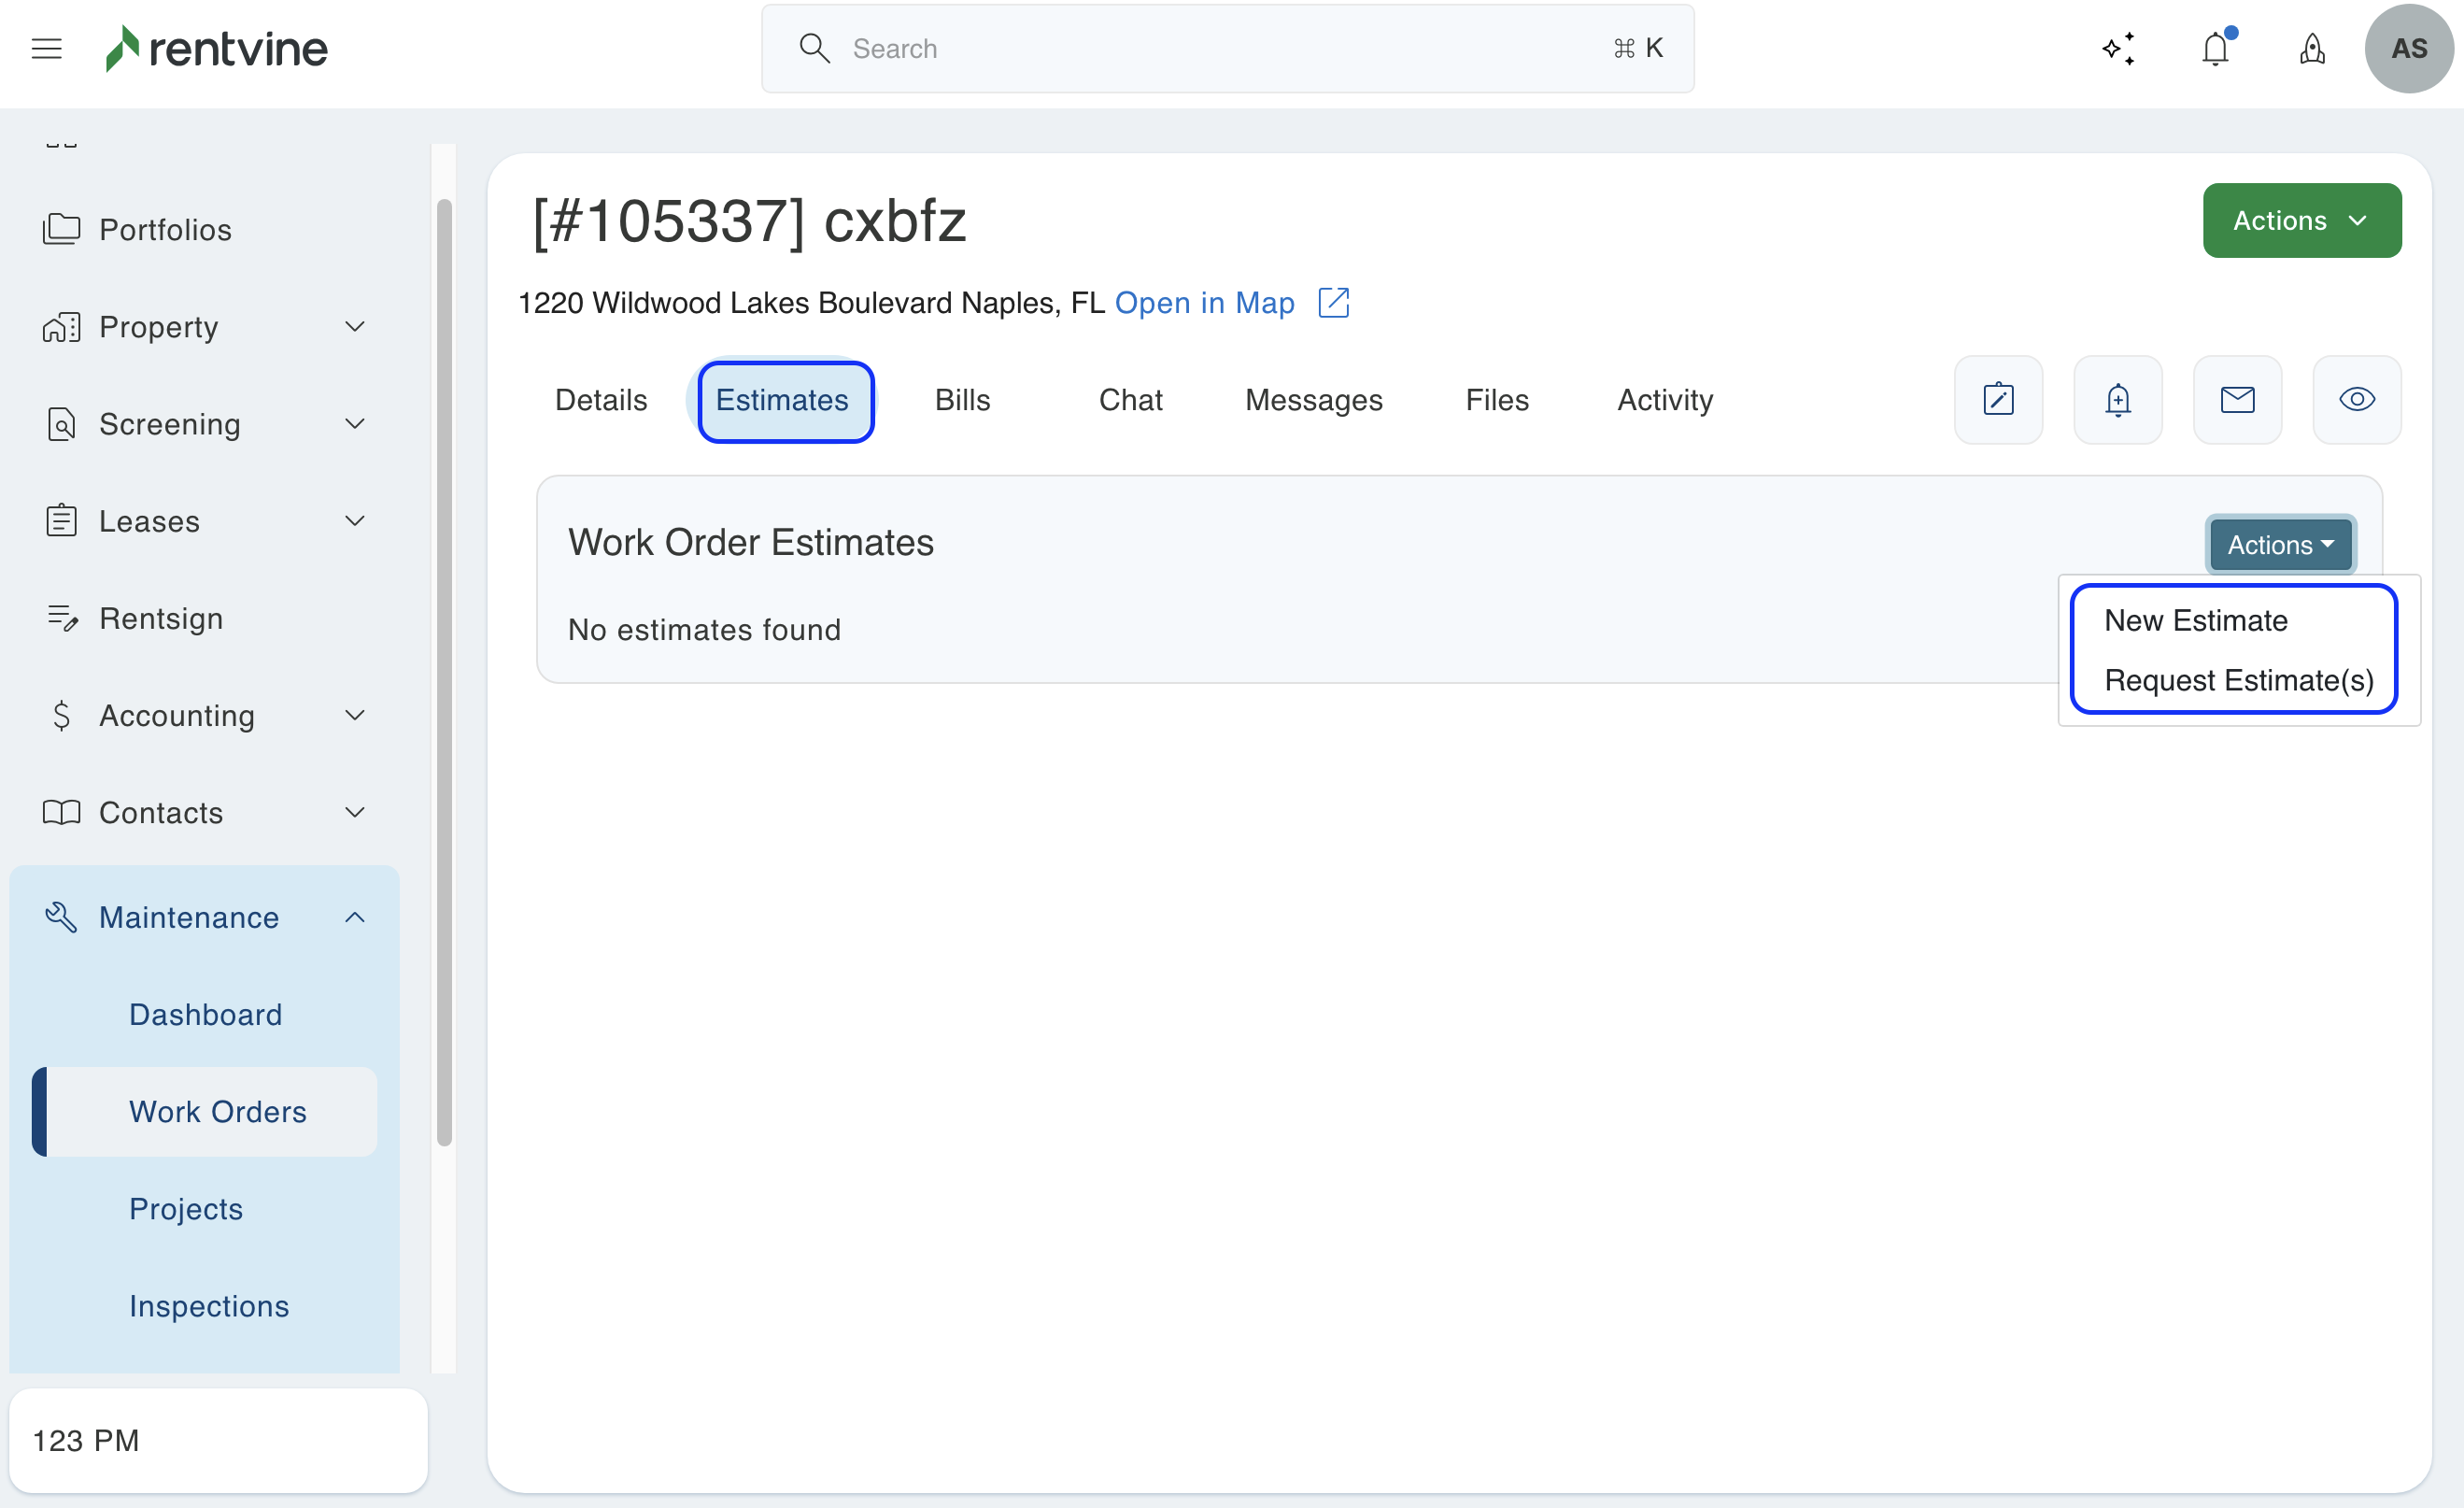
Task: Click the Open in Map link
Action: pos(1204,303)
